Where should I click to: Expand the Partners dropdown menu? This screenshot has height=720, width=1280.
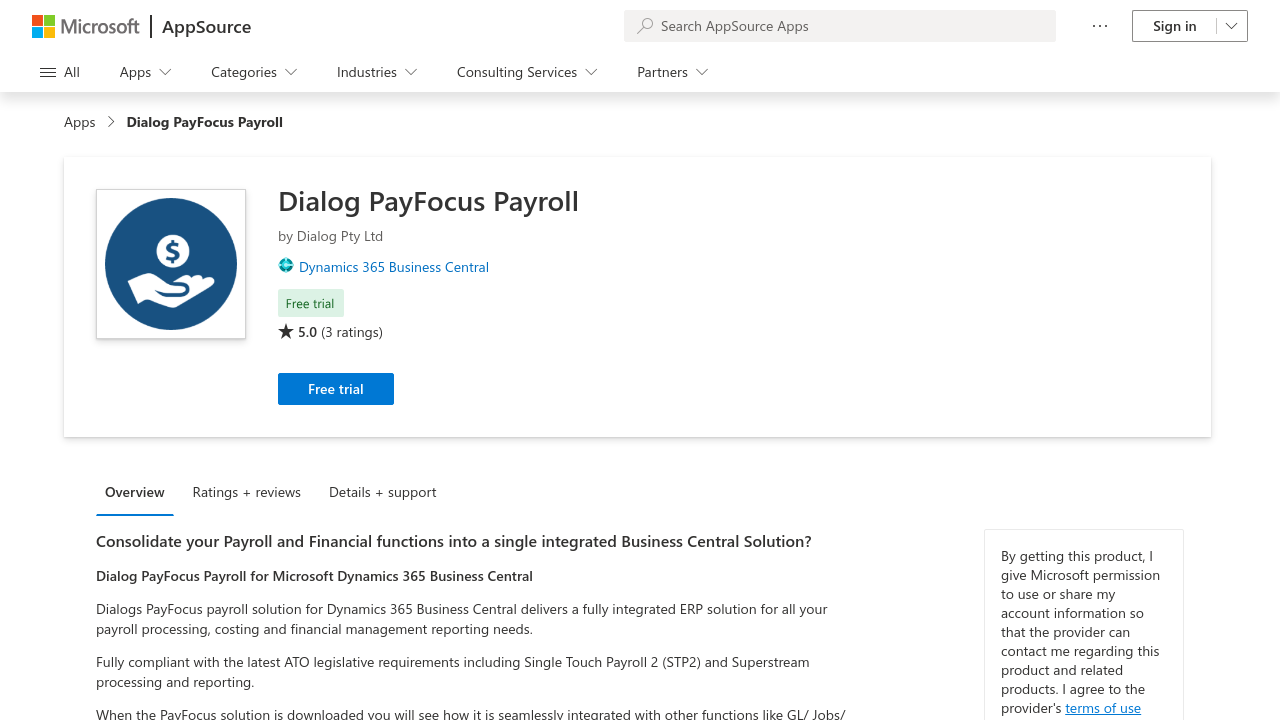point(673,72)
